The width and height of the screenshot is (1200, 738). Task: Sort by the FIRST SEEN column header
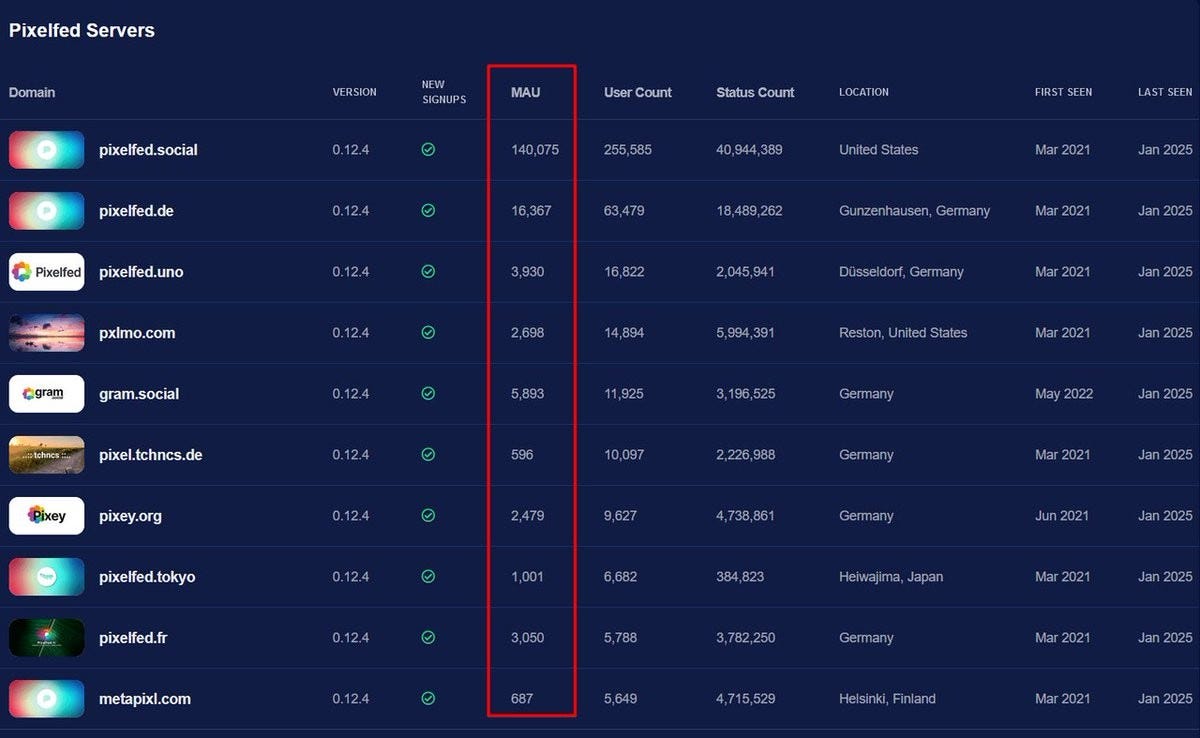[x=1064, y=92]
